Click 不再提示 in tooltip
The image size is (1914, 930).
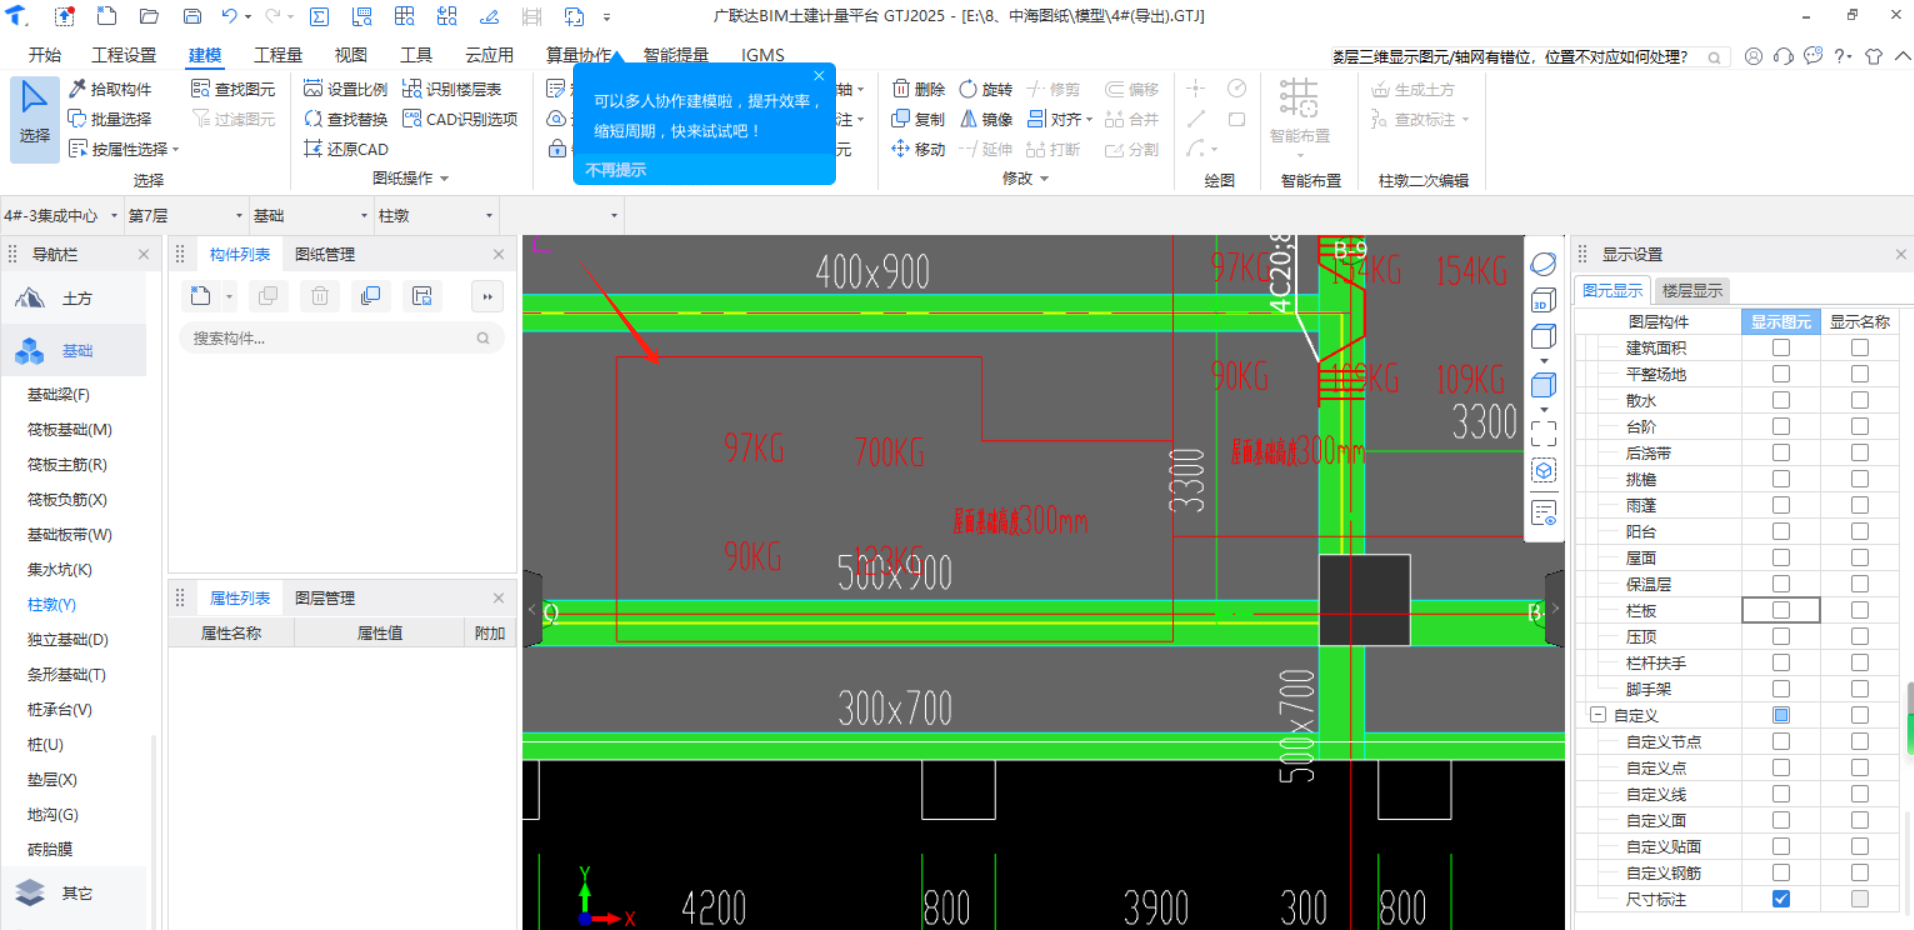point(615,170)
